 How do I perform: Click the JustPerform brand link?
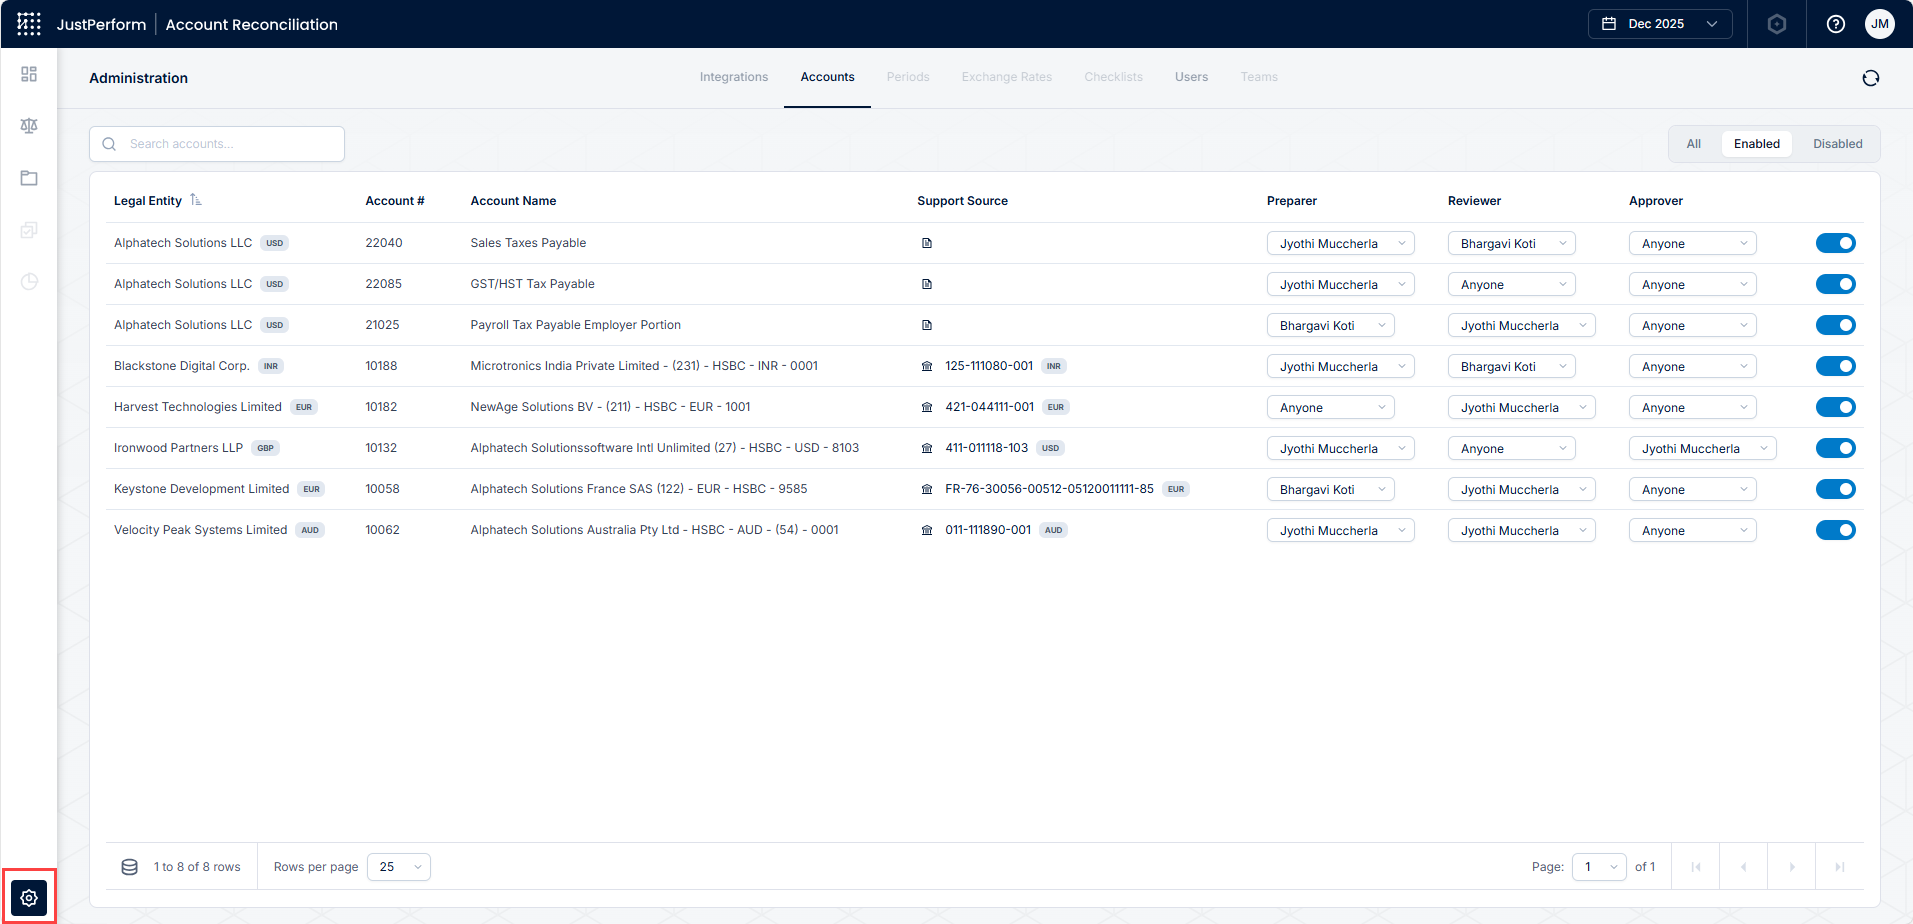click(101, 24)
